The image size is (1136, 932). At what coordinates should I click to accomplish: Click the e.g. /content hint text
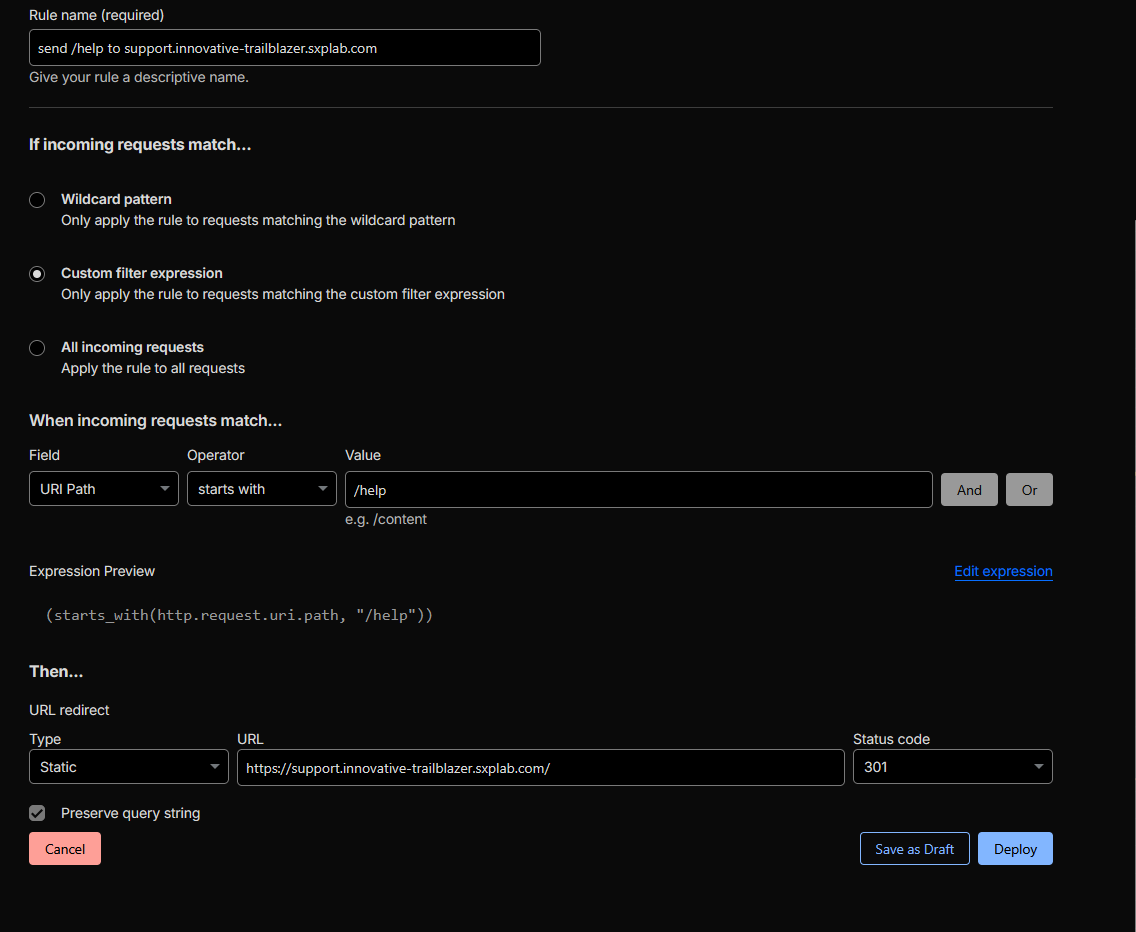[386, 519]
